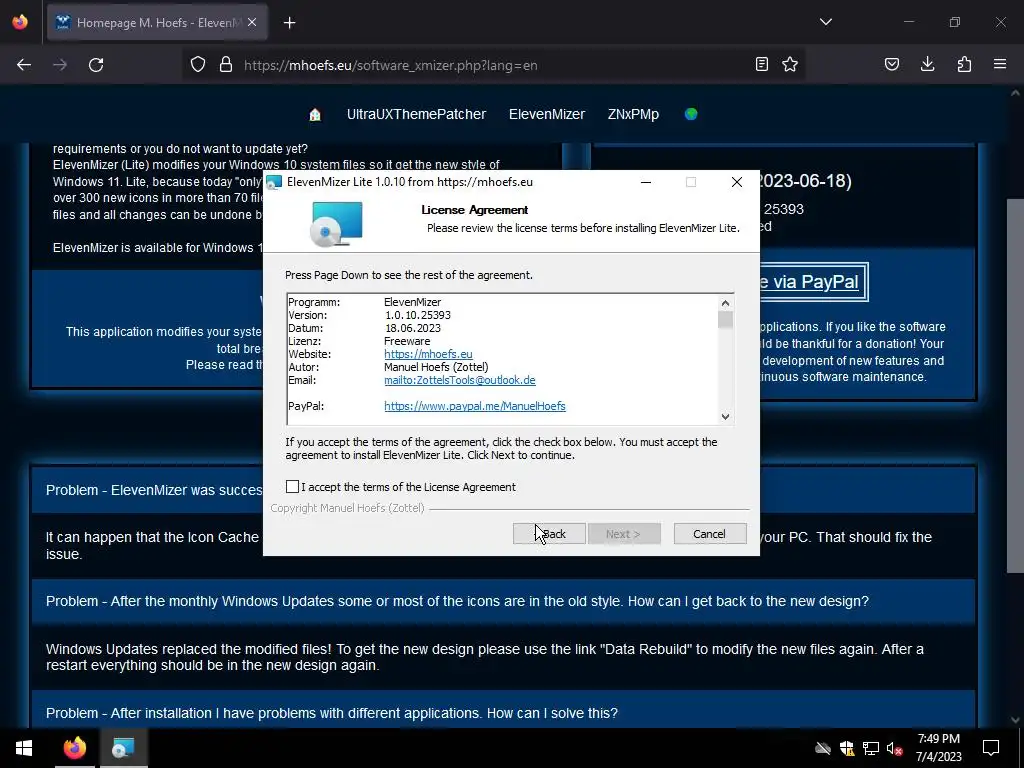Open the Windows Start menu
The image size is (1024, 768).
(x=24, y=748)
